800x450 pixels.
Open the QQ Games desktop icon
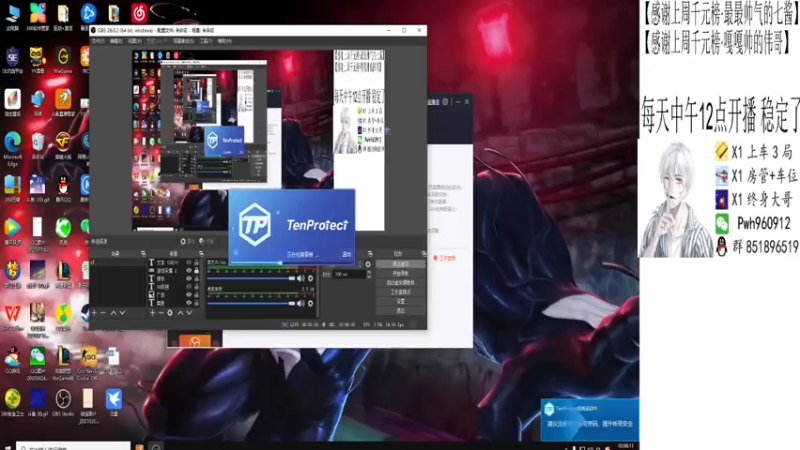(x=12, y=360)
